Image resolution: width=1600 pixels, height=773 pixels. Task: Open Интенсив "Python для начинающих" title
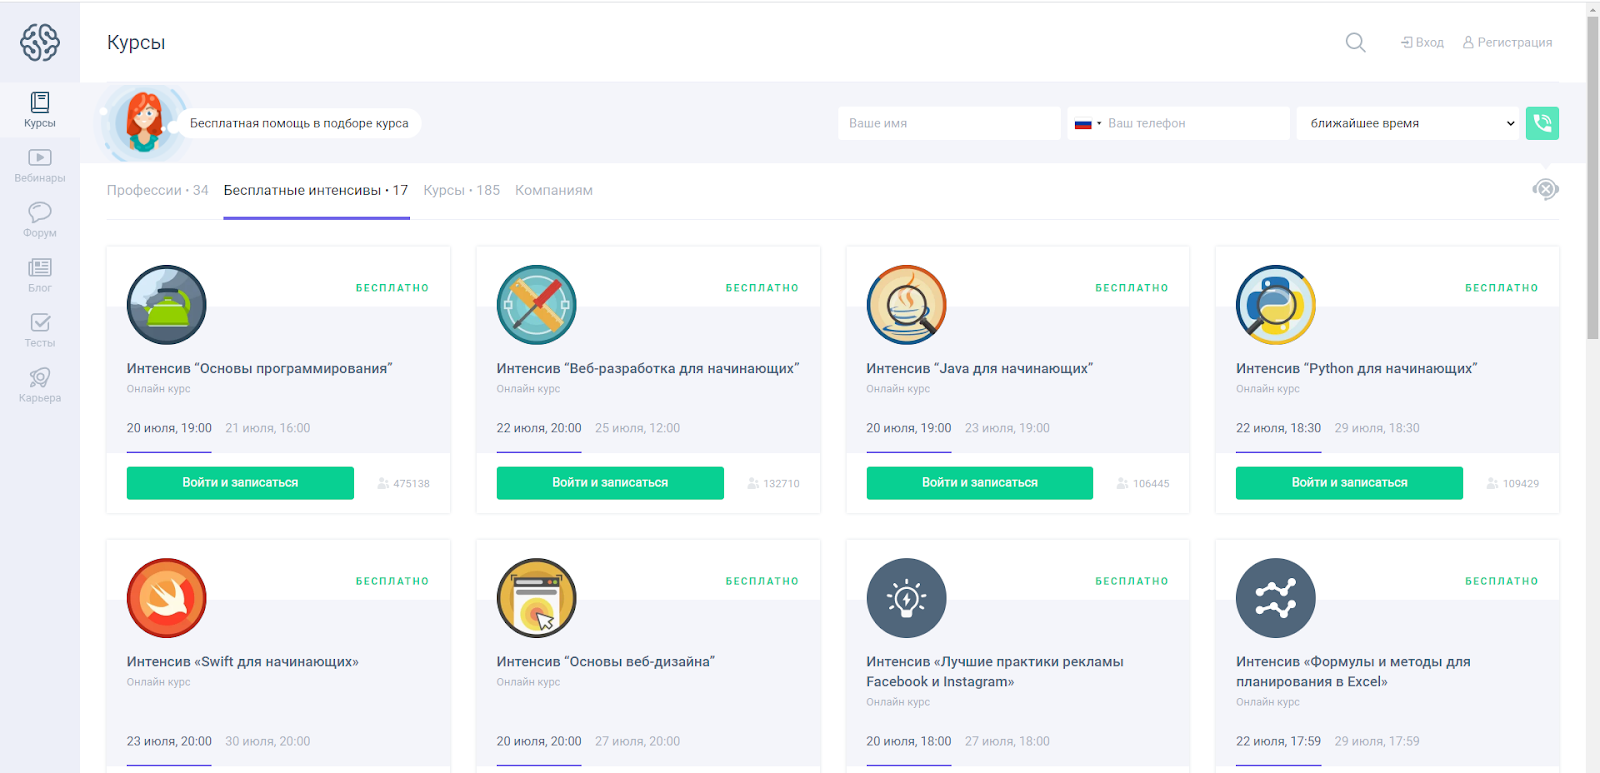pyautogui.click(x=1357, y=368)
